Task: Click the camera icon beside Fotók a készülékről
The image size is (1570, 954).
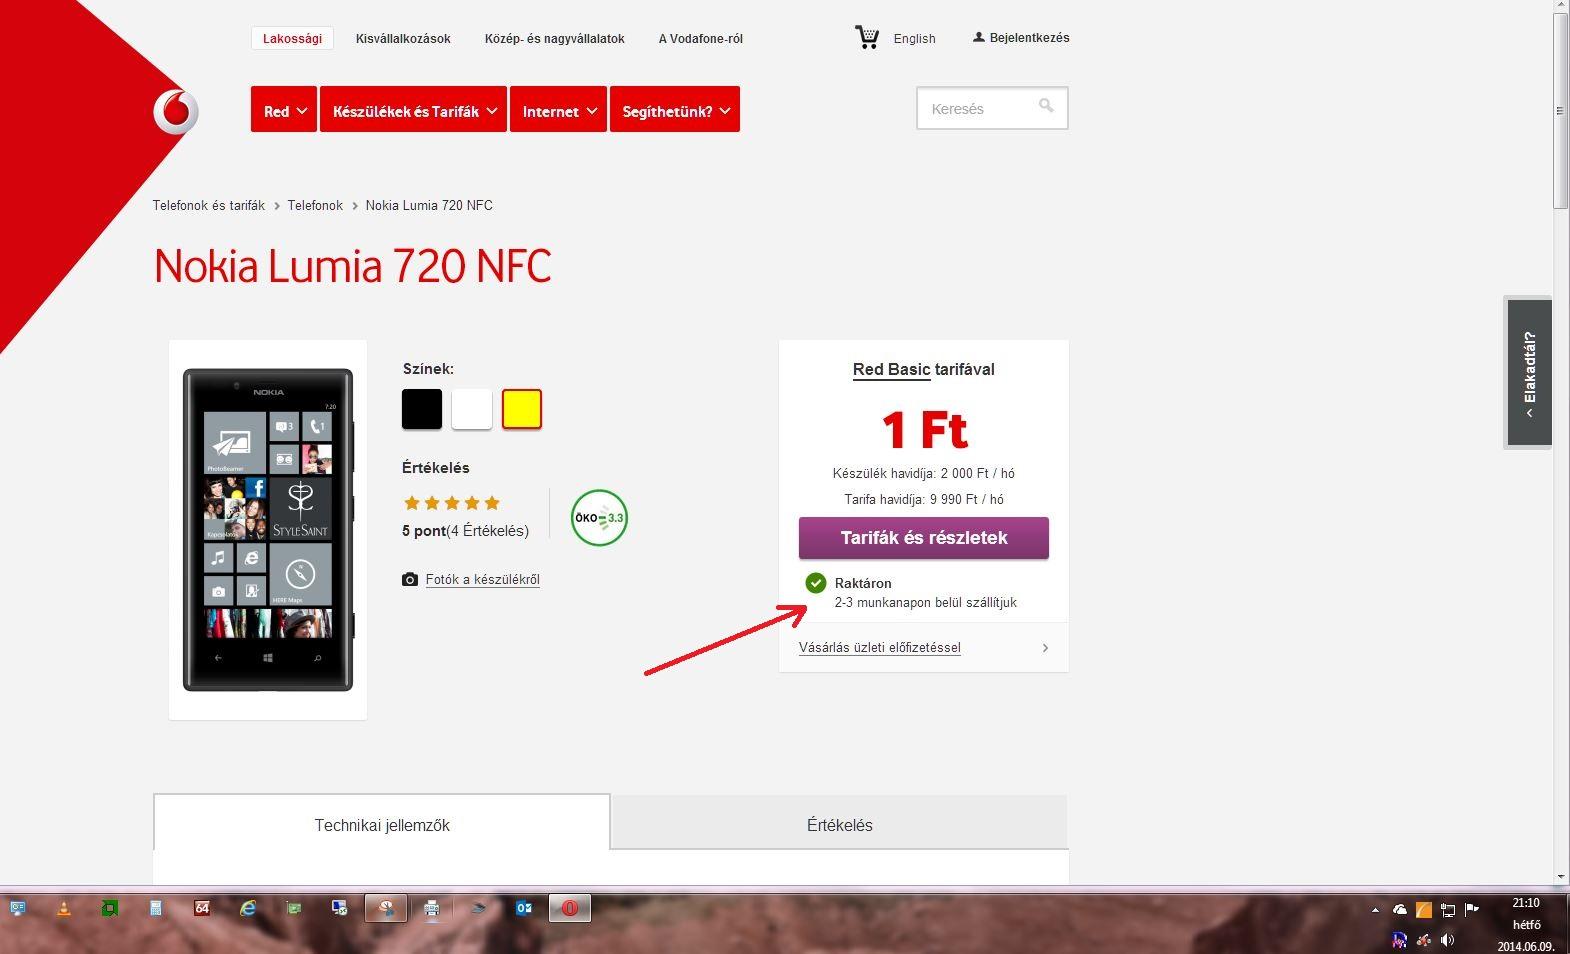Action: click(410, 580)
